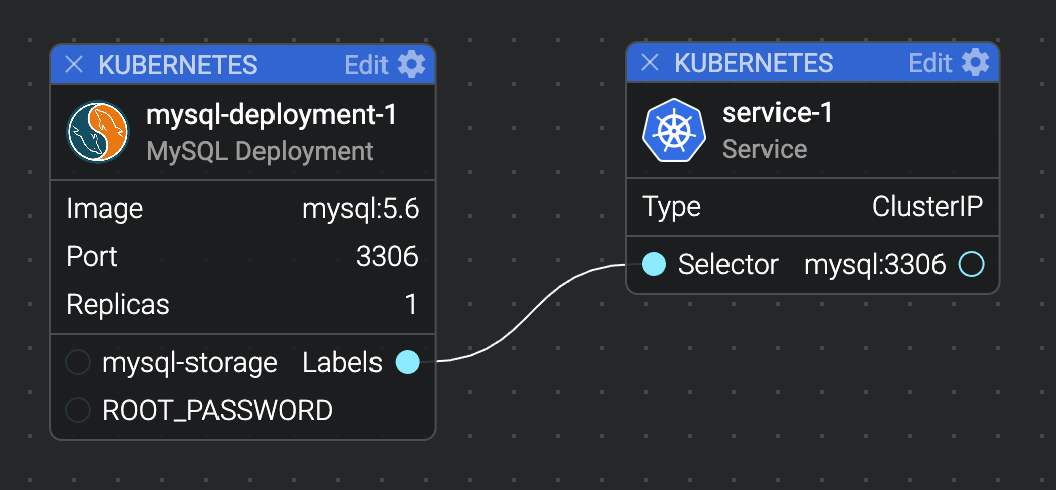The image size is (1056, 490).
Task: Click Edit on service-1 header
Action: tap(930, 63)
